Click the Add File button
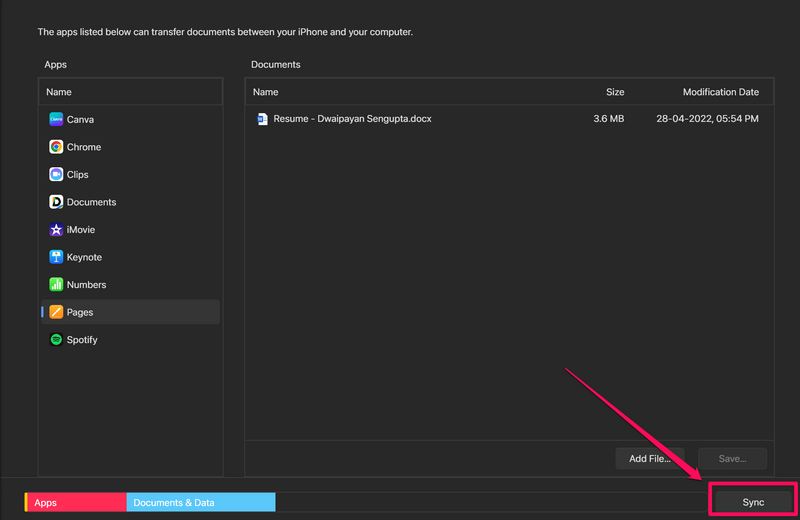This screenshot has width=800, height=520. [649, 459]
